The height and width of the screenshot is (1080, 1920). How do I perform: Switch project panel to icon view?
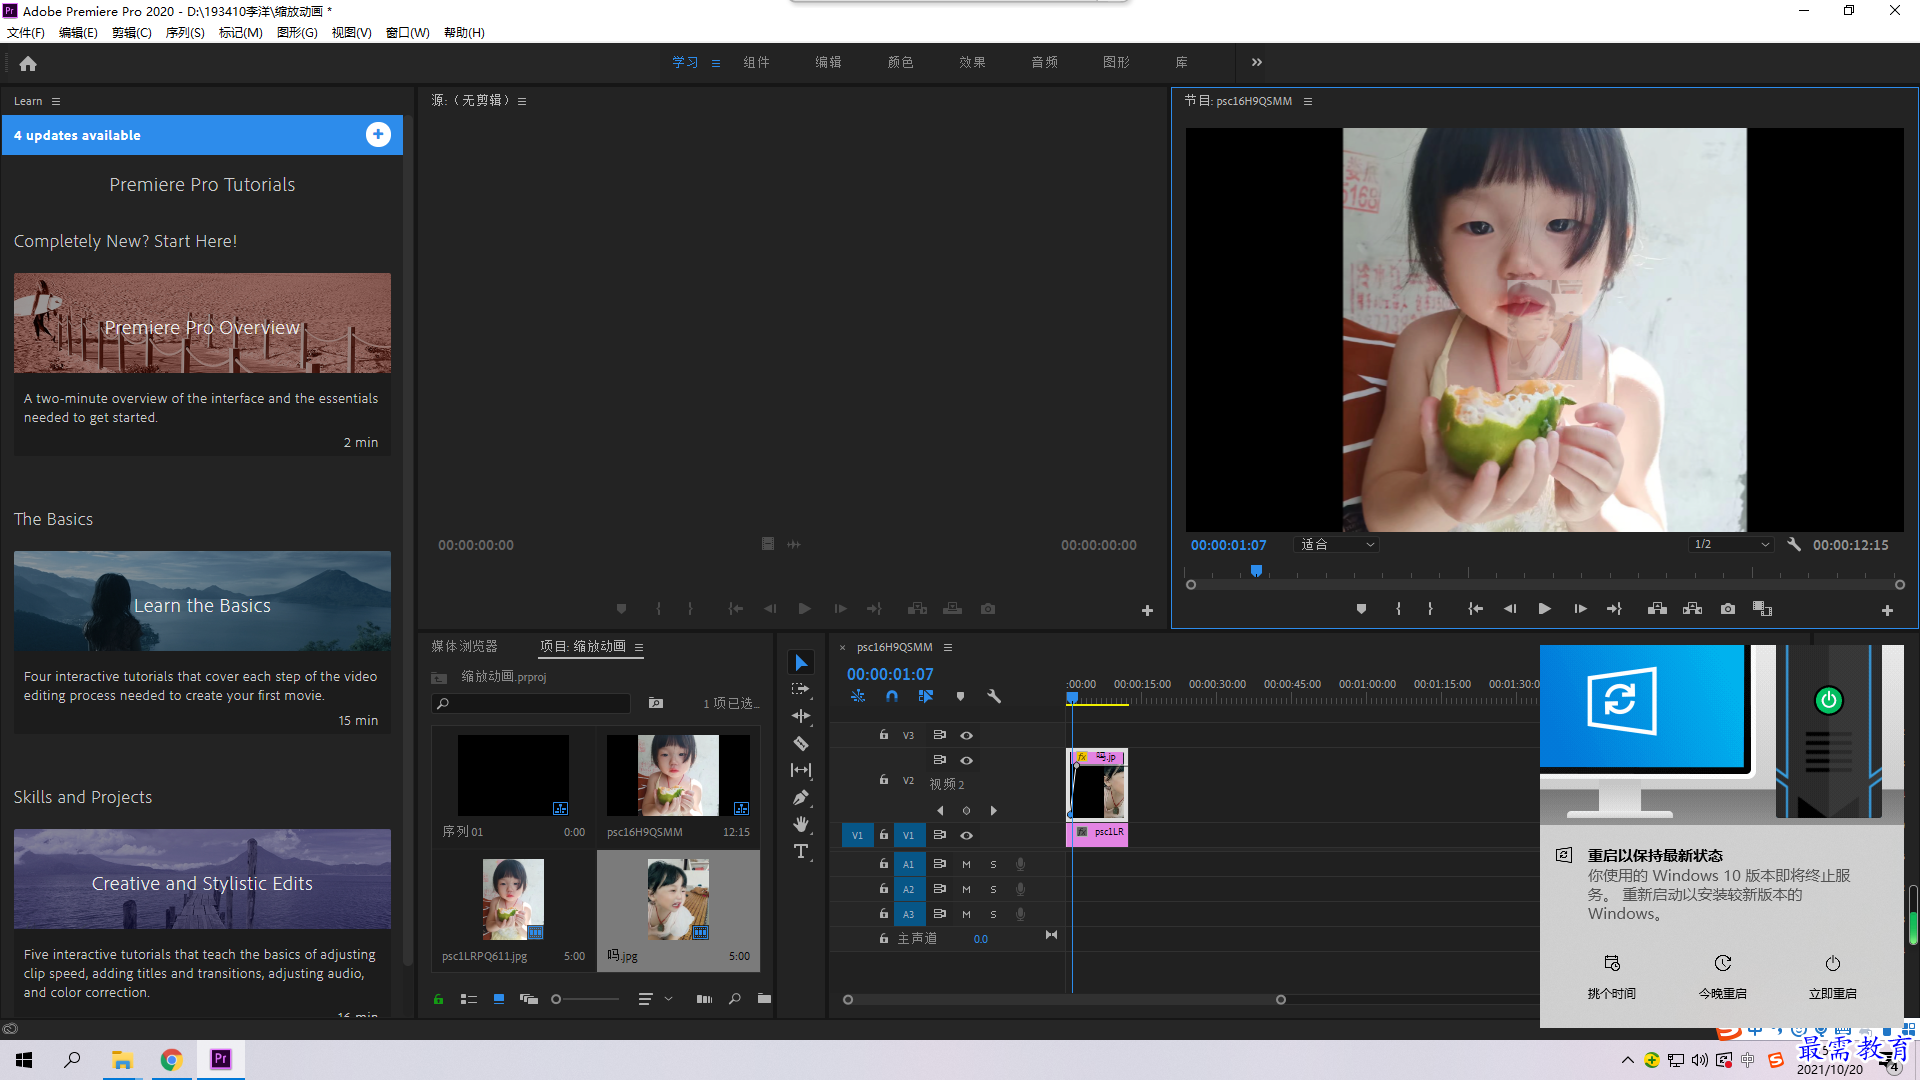pyautogui.click(x=499, y=999)
